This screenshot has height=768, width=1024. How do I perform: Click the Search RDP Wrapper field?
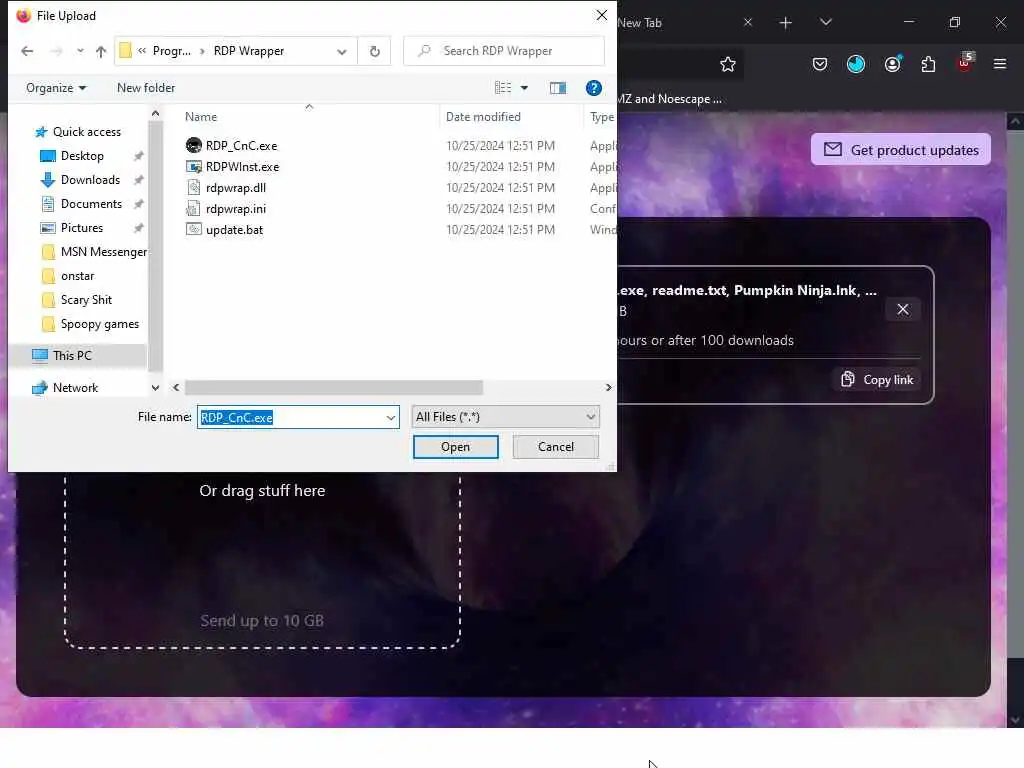(x=504, y=51)
